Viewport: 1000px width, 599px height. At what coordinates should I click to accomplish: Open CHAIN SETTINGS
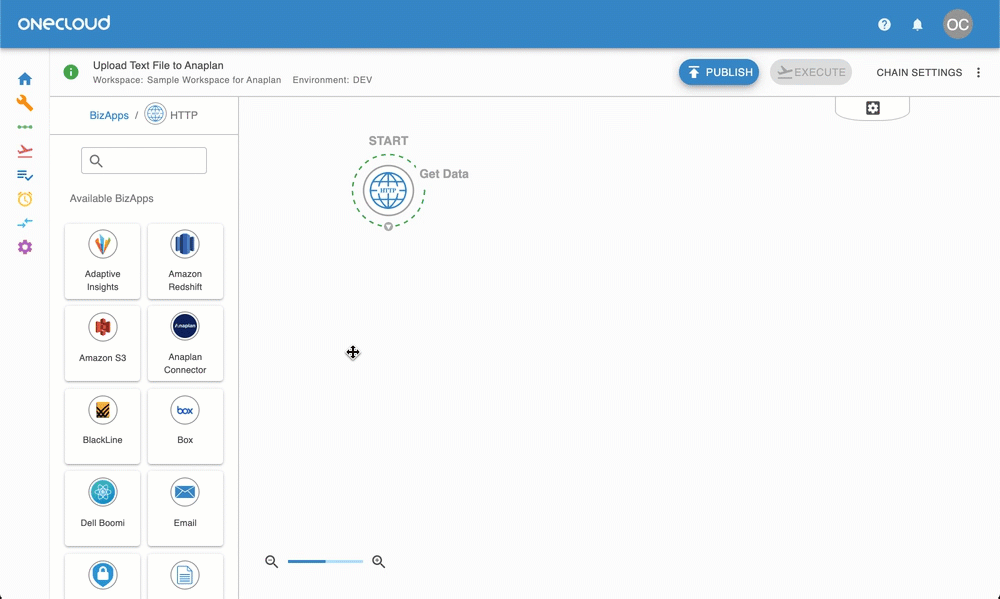919,72
